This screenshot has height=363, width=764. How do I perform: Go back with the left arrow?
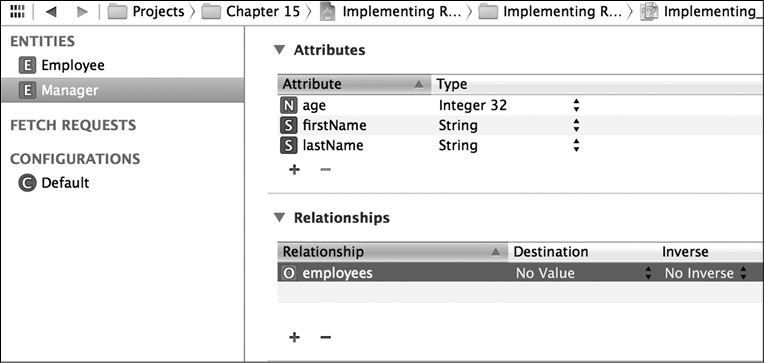point(51,12)
